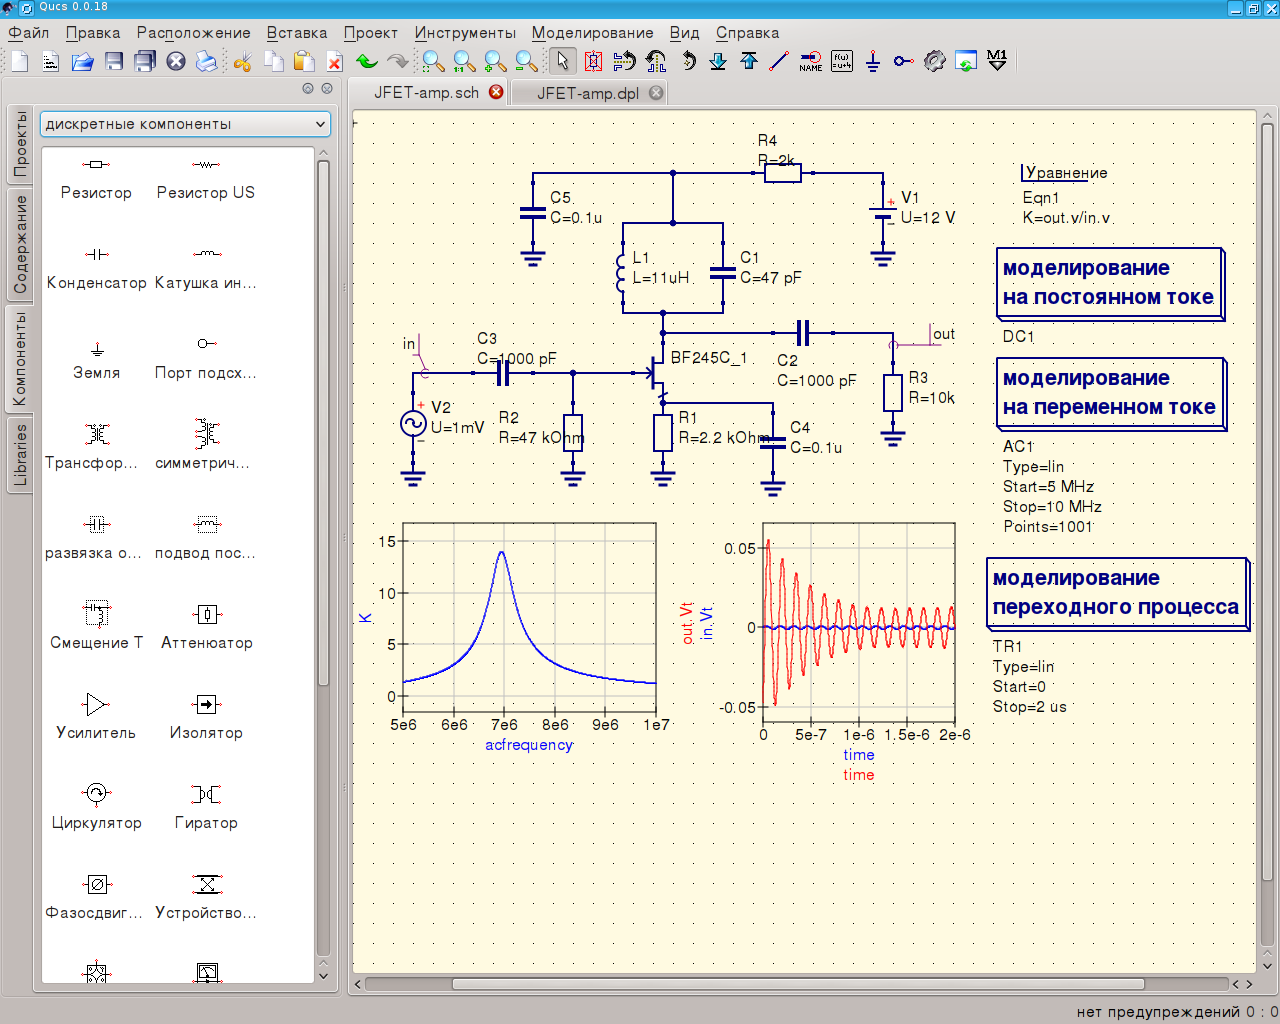Image resolution: width=1280 pixels, height=1024 pixels.
Task: Click the Print icon in toolbar
Action: [x=206, y=62]
